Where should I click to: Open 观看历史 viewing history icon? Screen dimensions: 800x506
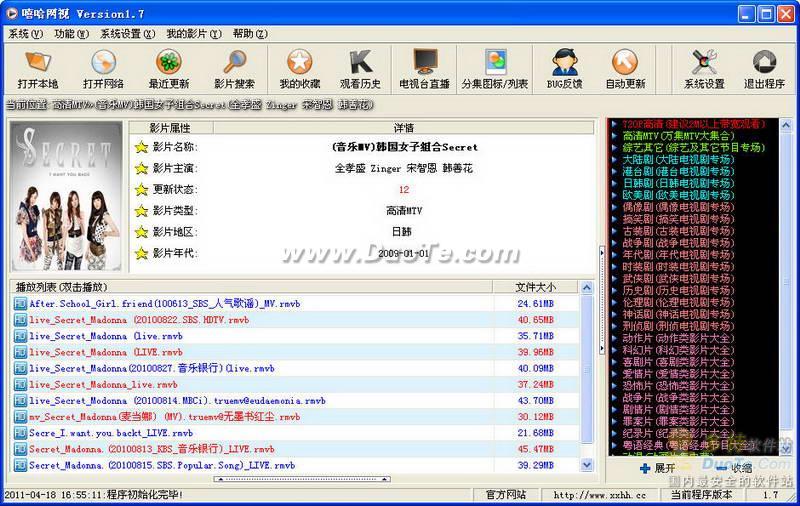pyautogui.click(x=360, y=62)
